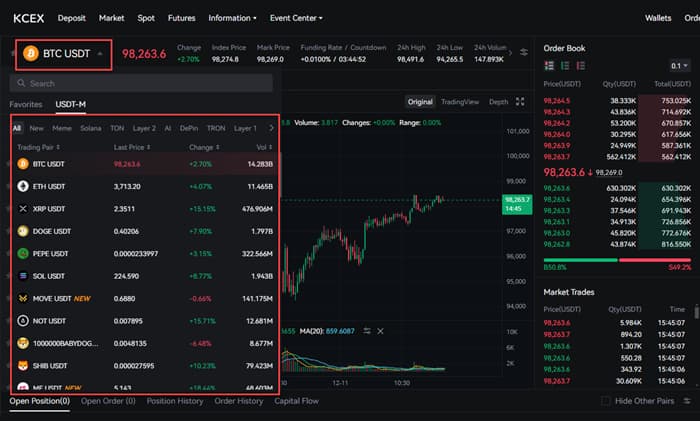This screenshot has width=700, height=422.
Task: Sort list by Change column
Action: click(x=204, y=147)
